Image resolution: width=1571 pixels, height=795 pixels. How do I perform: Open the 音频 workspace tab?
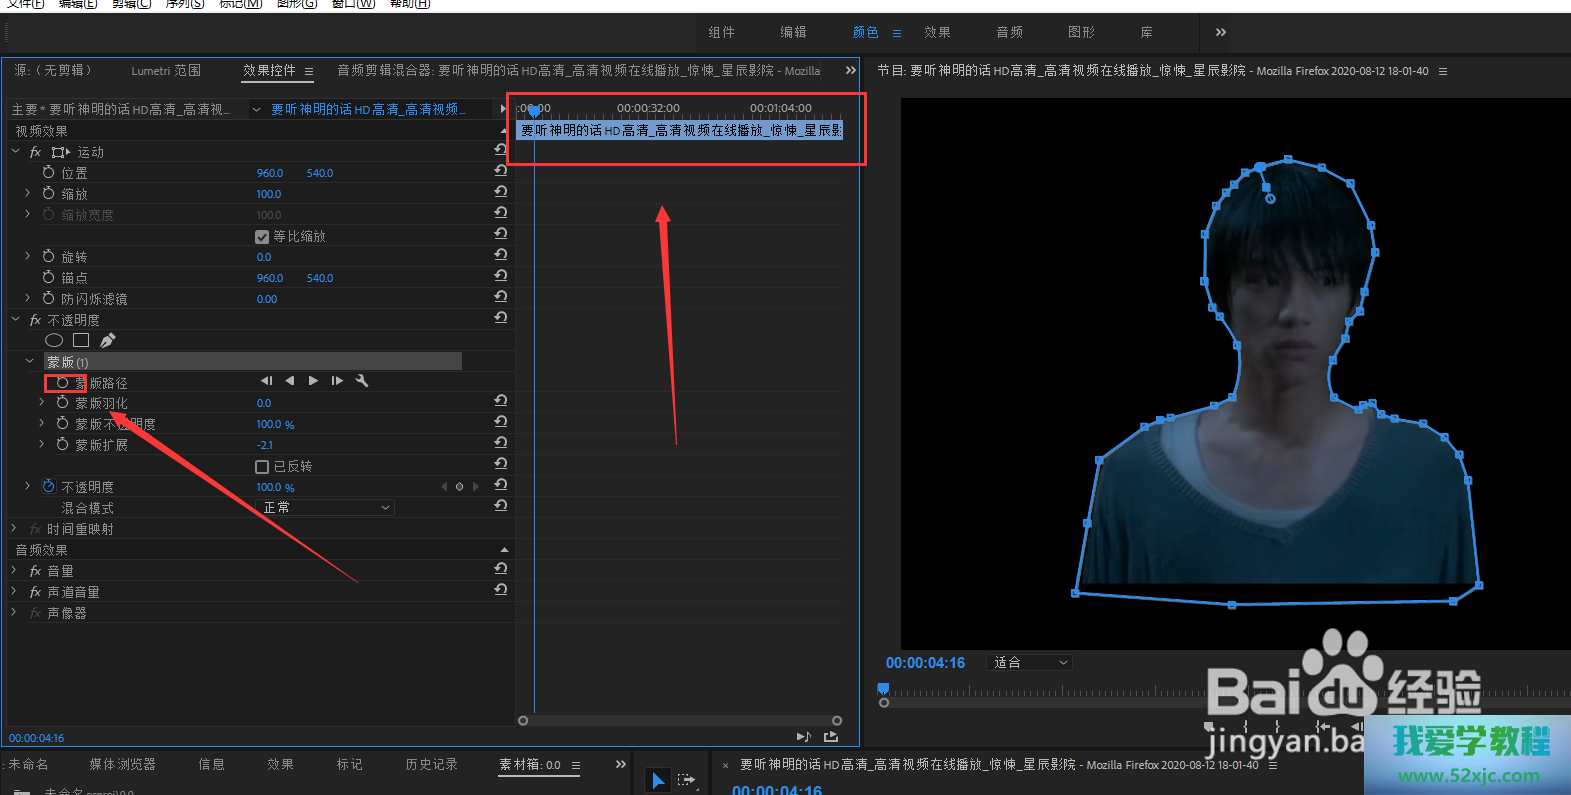coord(1009,33)
